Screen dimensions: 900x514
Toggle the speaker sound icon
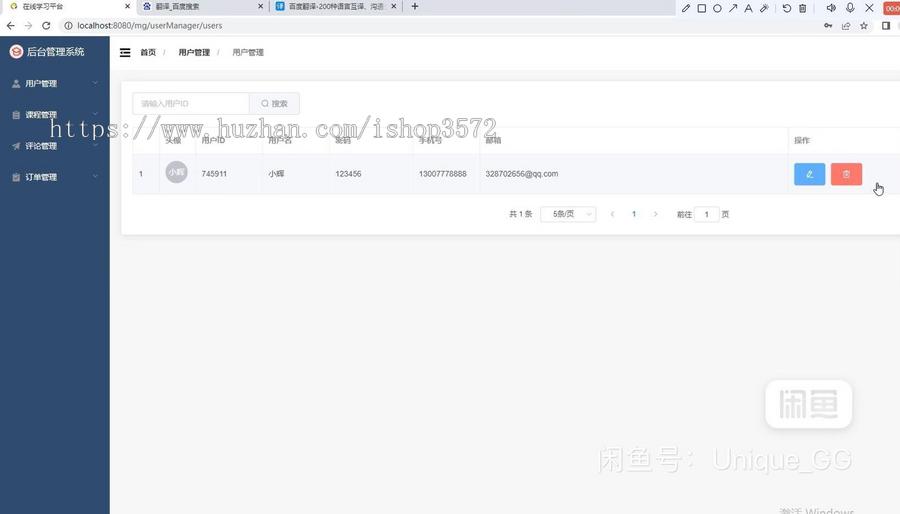(831, 8)
